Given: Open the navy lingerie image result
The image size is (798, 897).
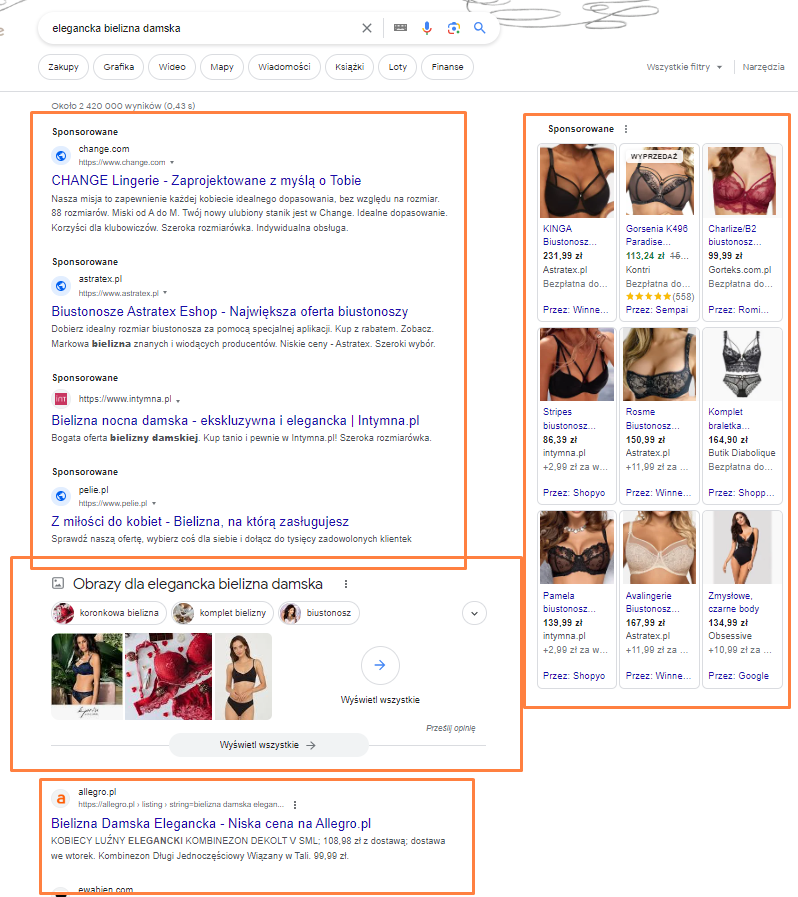Looking at the screenshot, I should point(87,676).
